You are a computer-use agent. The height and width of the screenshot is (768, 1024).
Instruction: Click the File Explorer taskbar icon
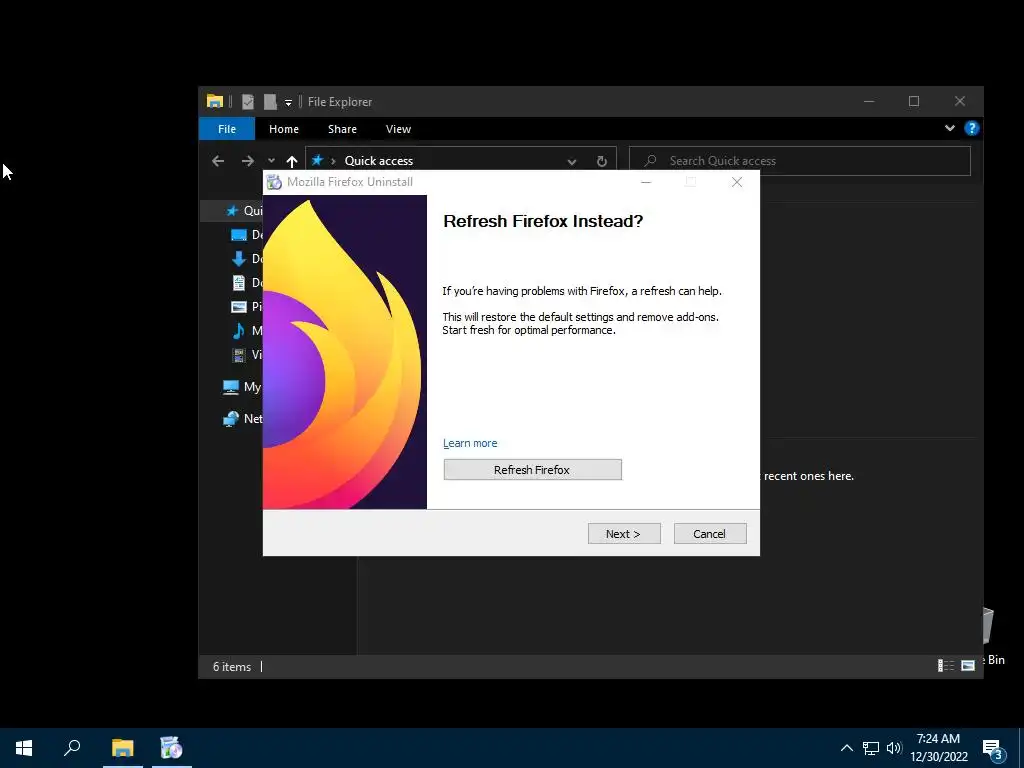122,748
